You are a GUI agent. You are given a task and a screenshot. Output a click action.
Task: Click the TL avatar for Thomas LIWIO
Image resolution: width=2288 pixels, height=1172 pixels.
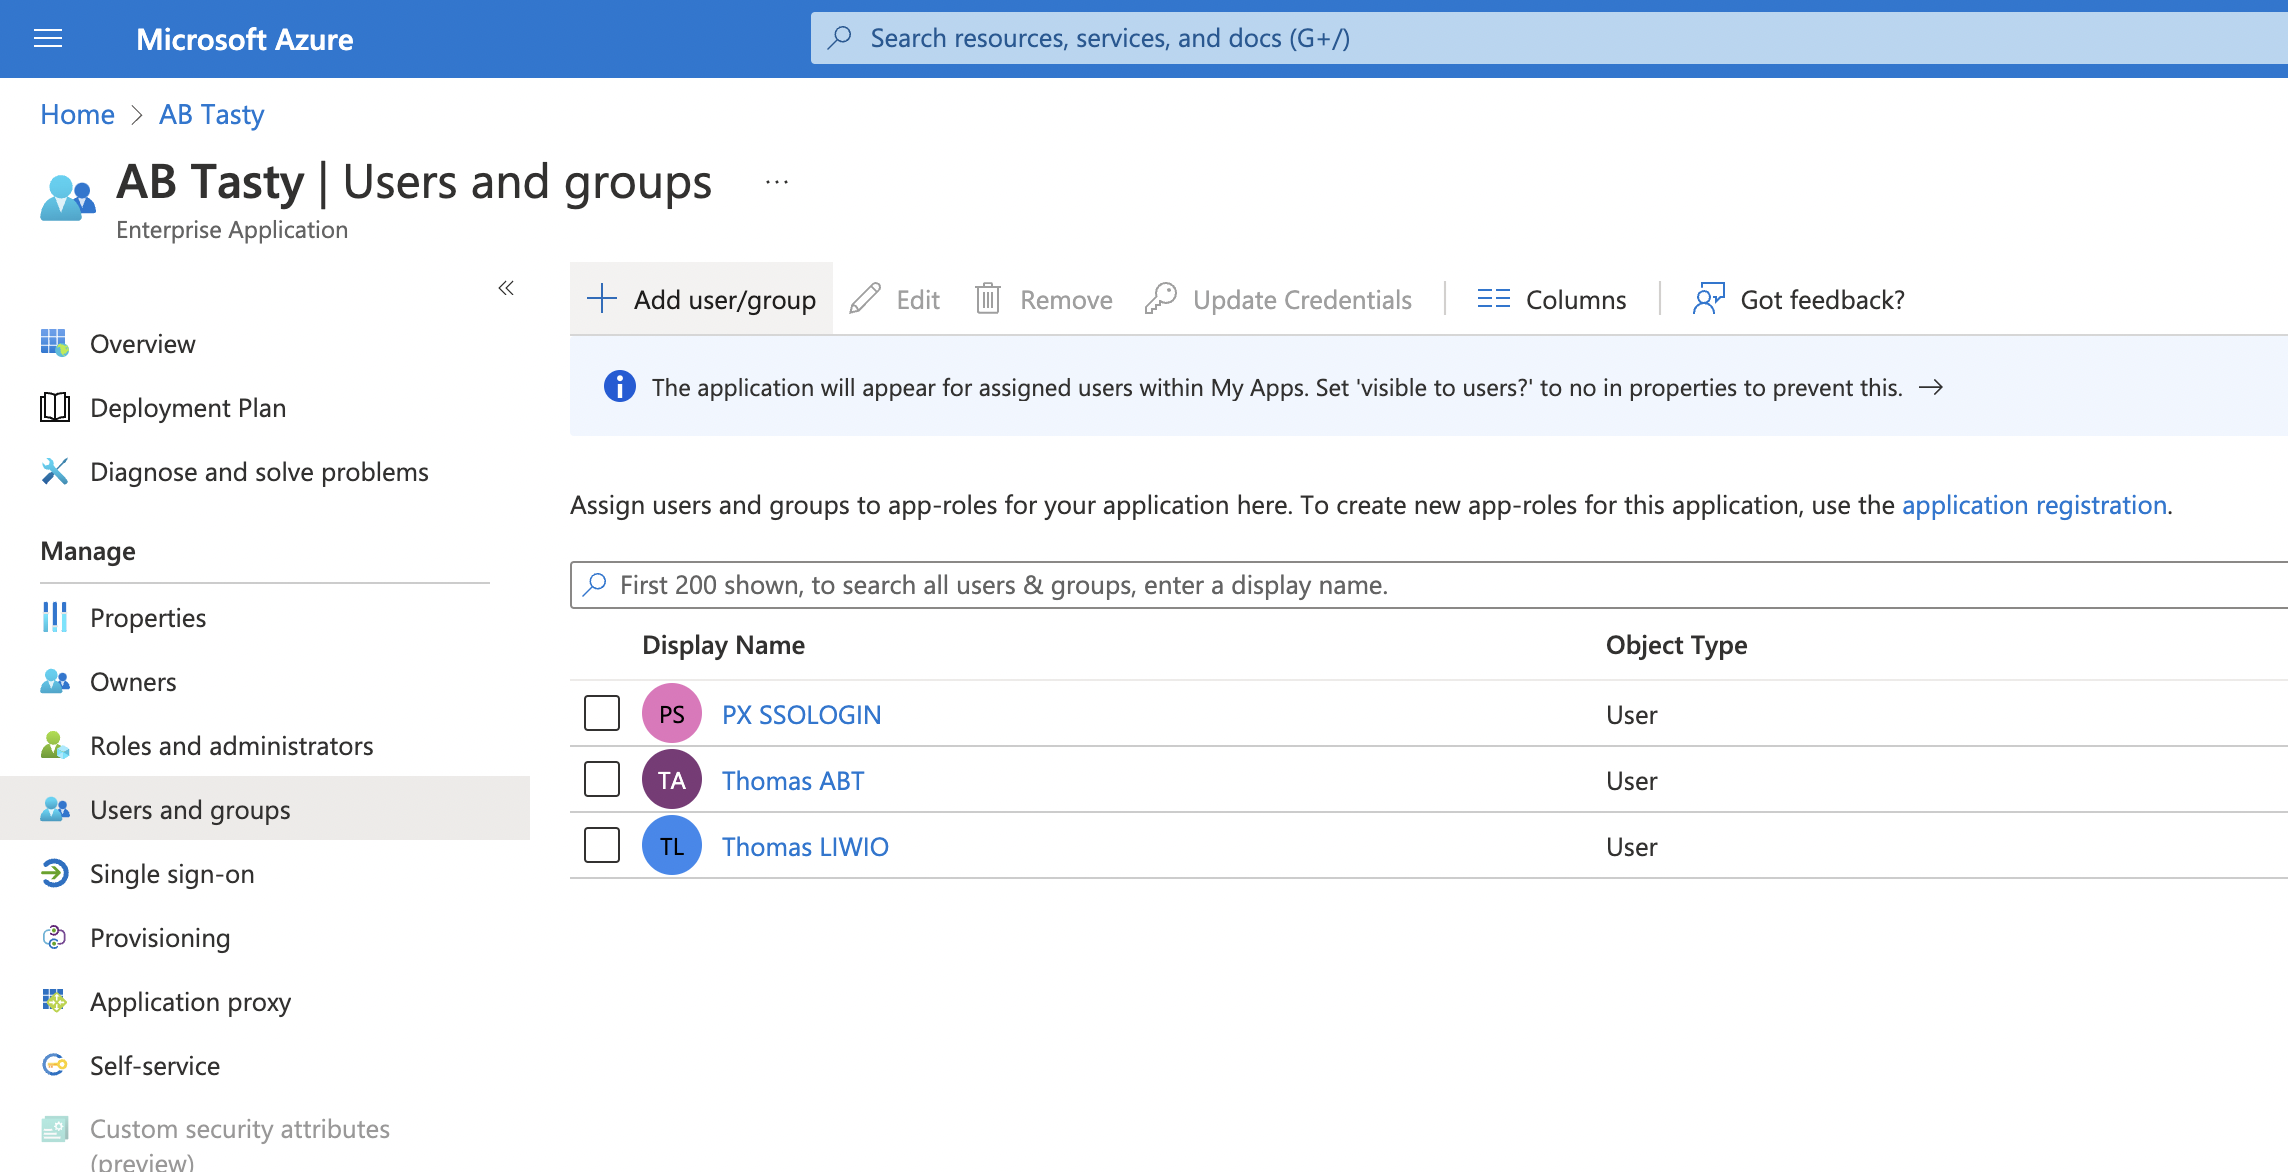[672, 845]
